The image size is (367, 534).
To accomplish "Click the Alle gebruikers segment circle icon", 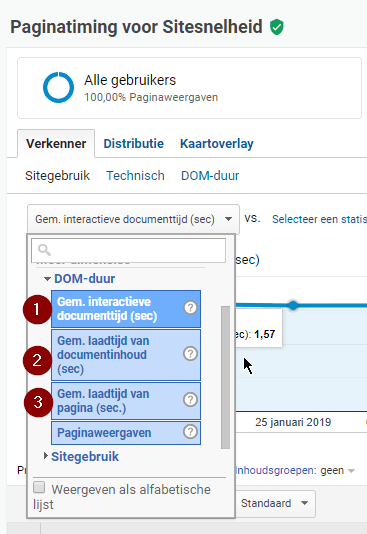I will (58, 87).
